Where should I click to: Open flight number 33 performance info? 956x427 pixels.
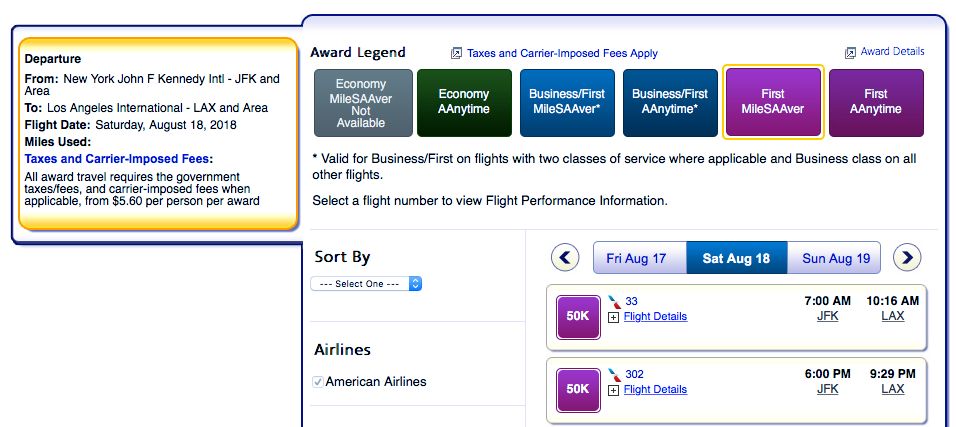pos(631,301)
